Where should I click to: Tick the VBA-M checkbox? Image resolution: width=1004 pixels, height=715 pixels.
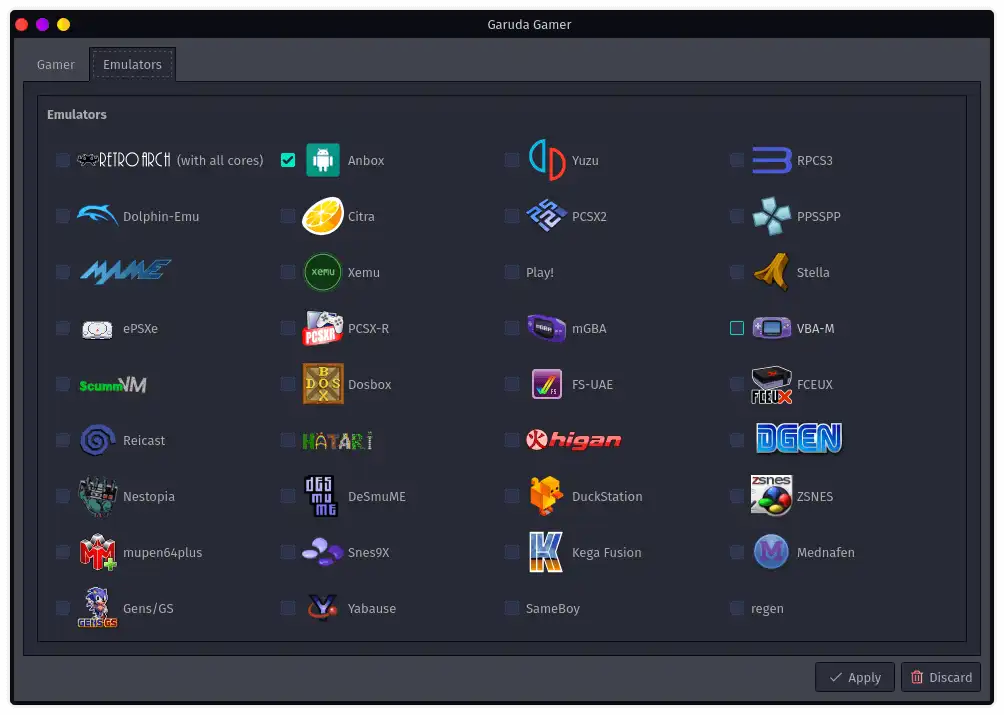click(737, 328)
